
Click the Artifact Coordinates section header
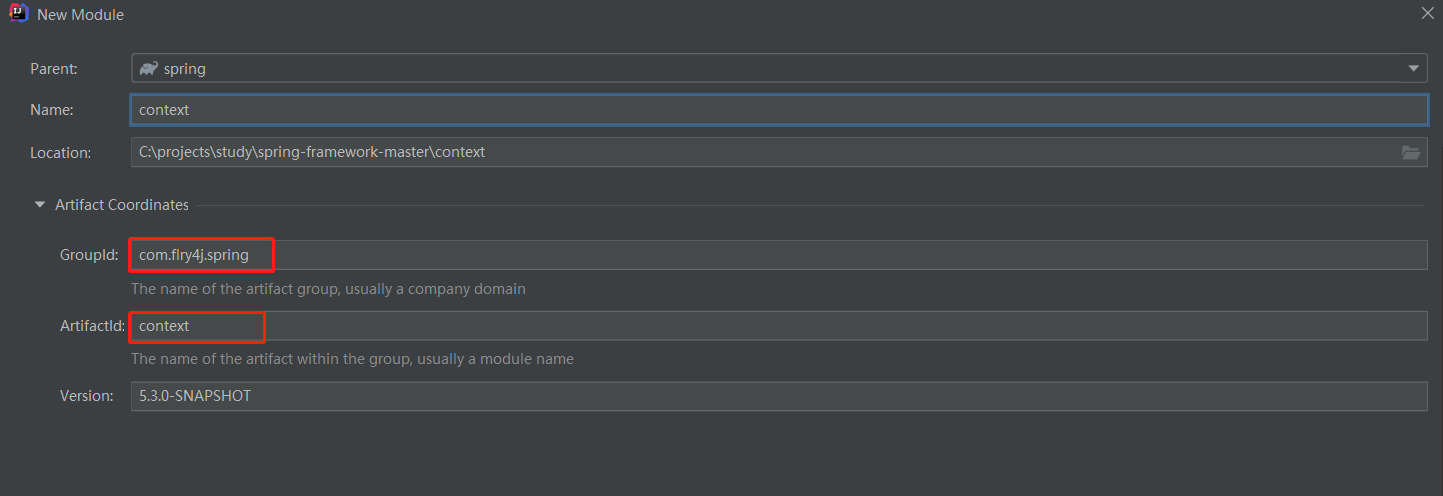(122, 205)
